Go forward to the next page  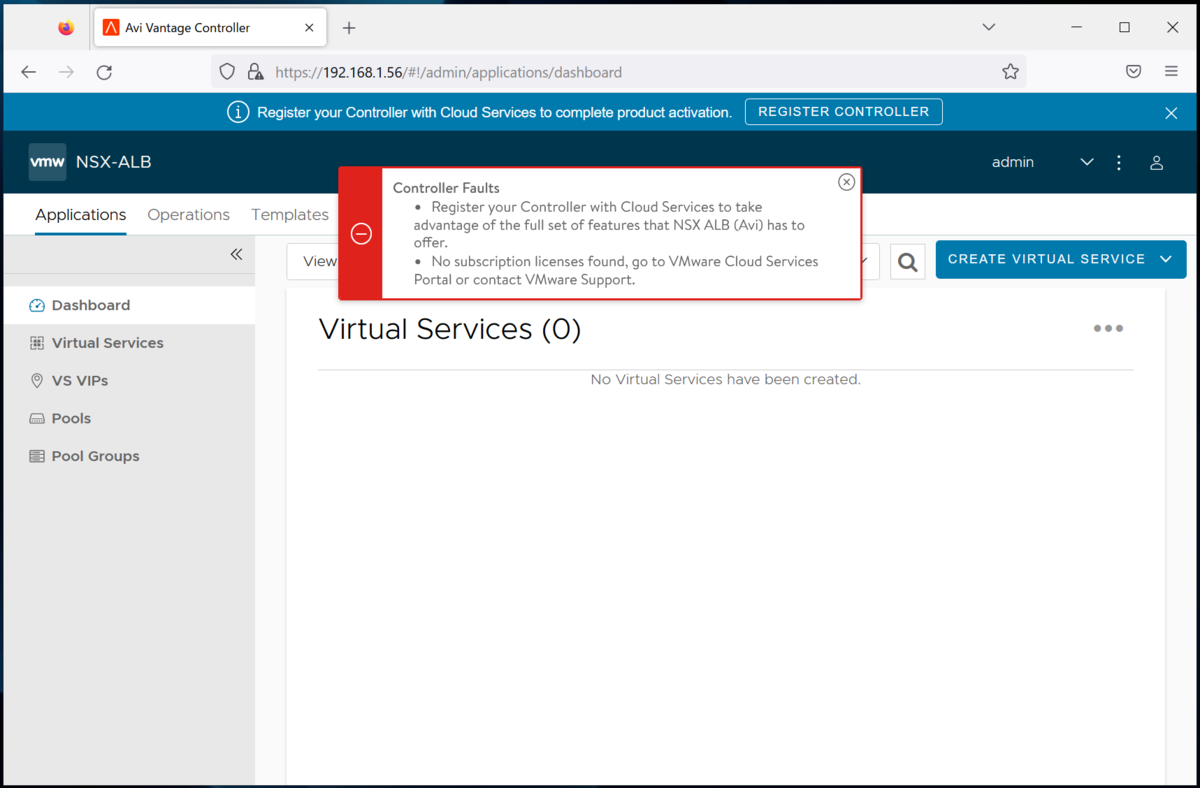click(66, 72)
